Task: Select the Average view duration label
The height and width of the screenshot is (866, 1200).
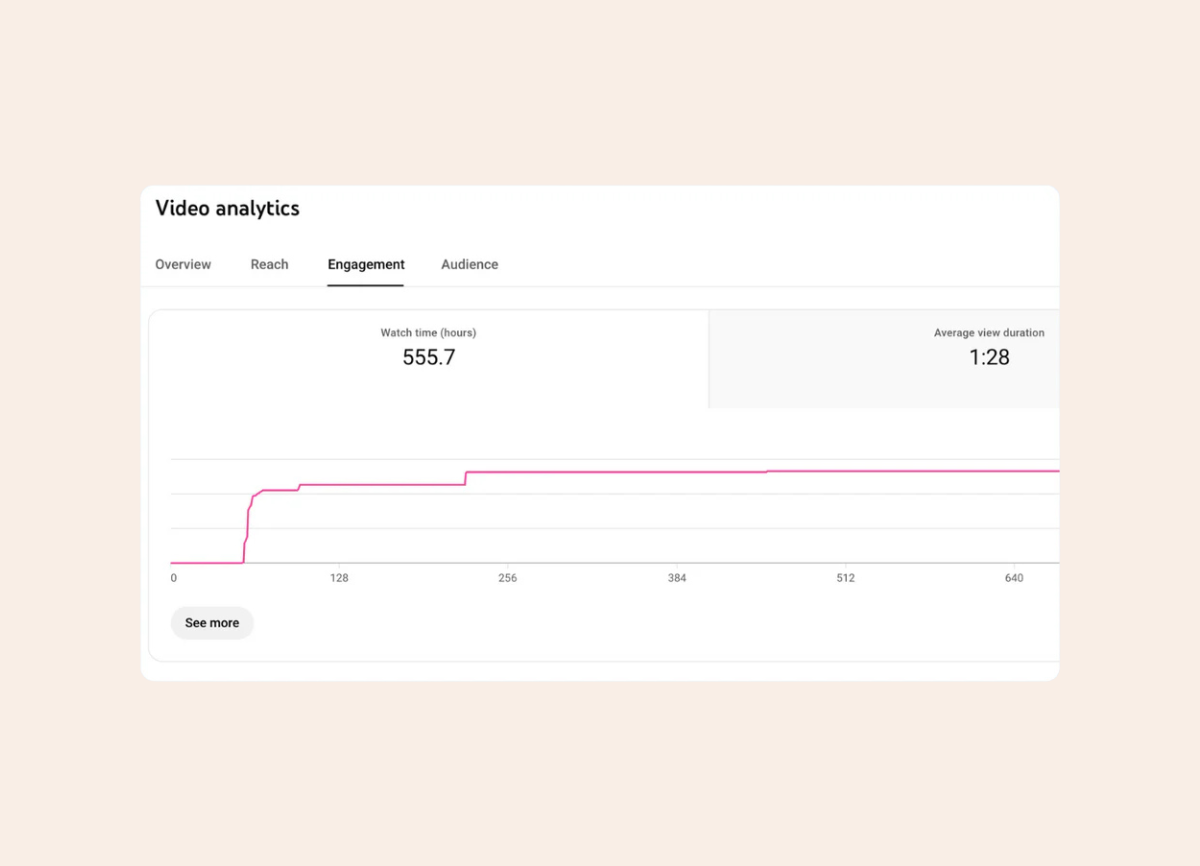Action: [x=989, y=333]
